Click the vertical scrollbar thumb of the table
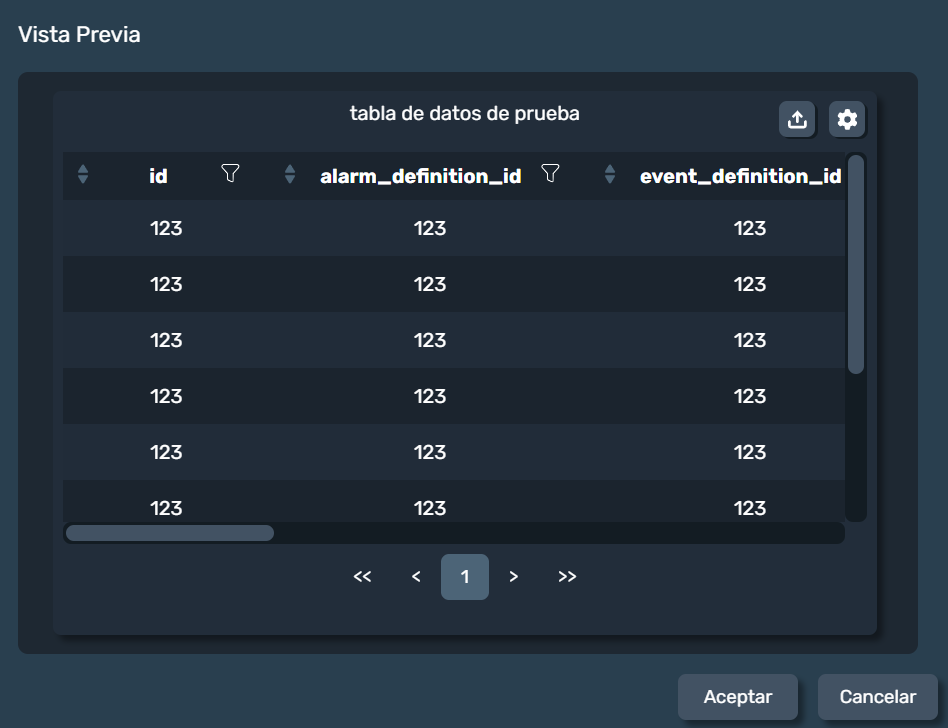Viewport: 948px width, 728px height. coord(855,264)
